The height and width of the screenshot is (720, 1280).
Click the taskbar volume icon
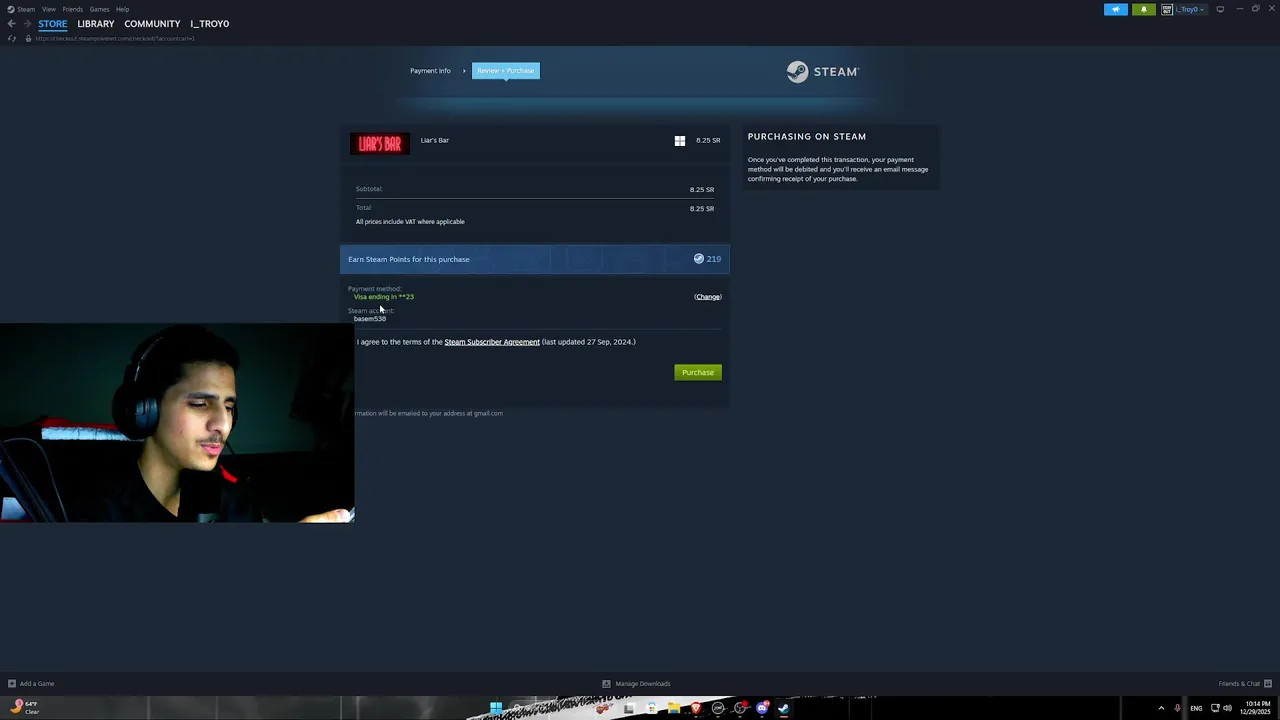point(1227,709)
